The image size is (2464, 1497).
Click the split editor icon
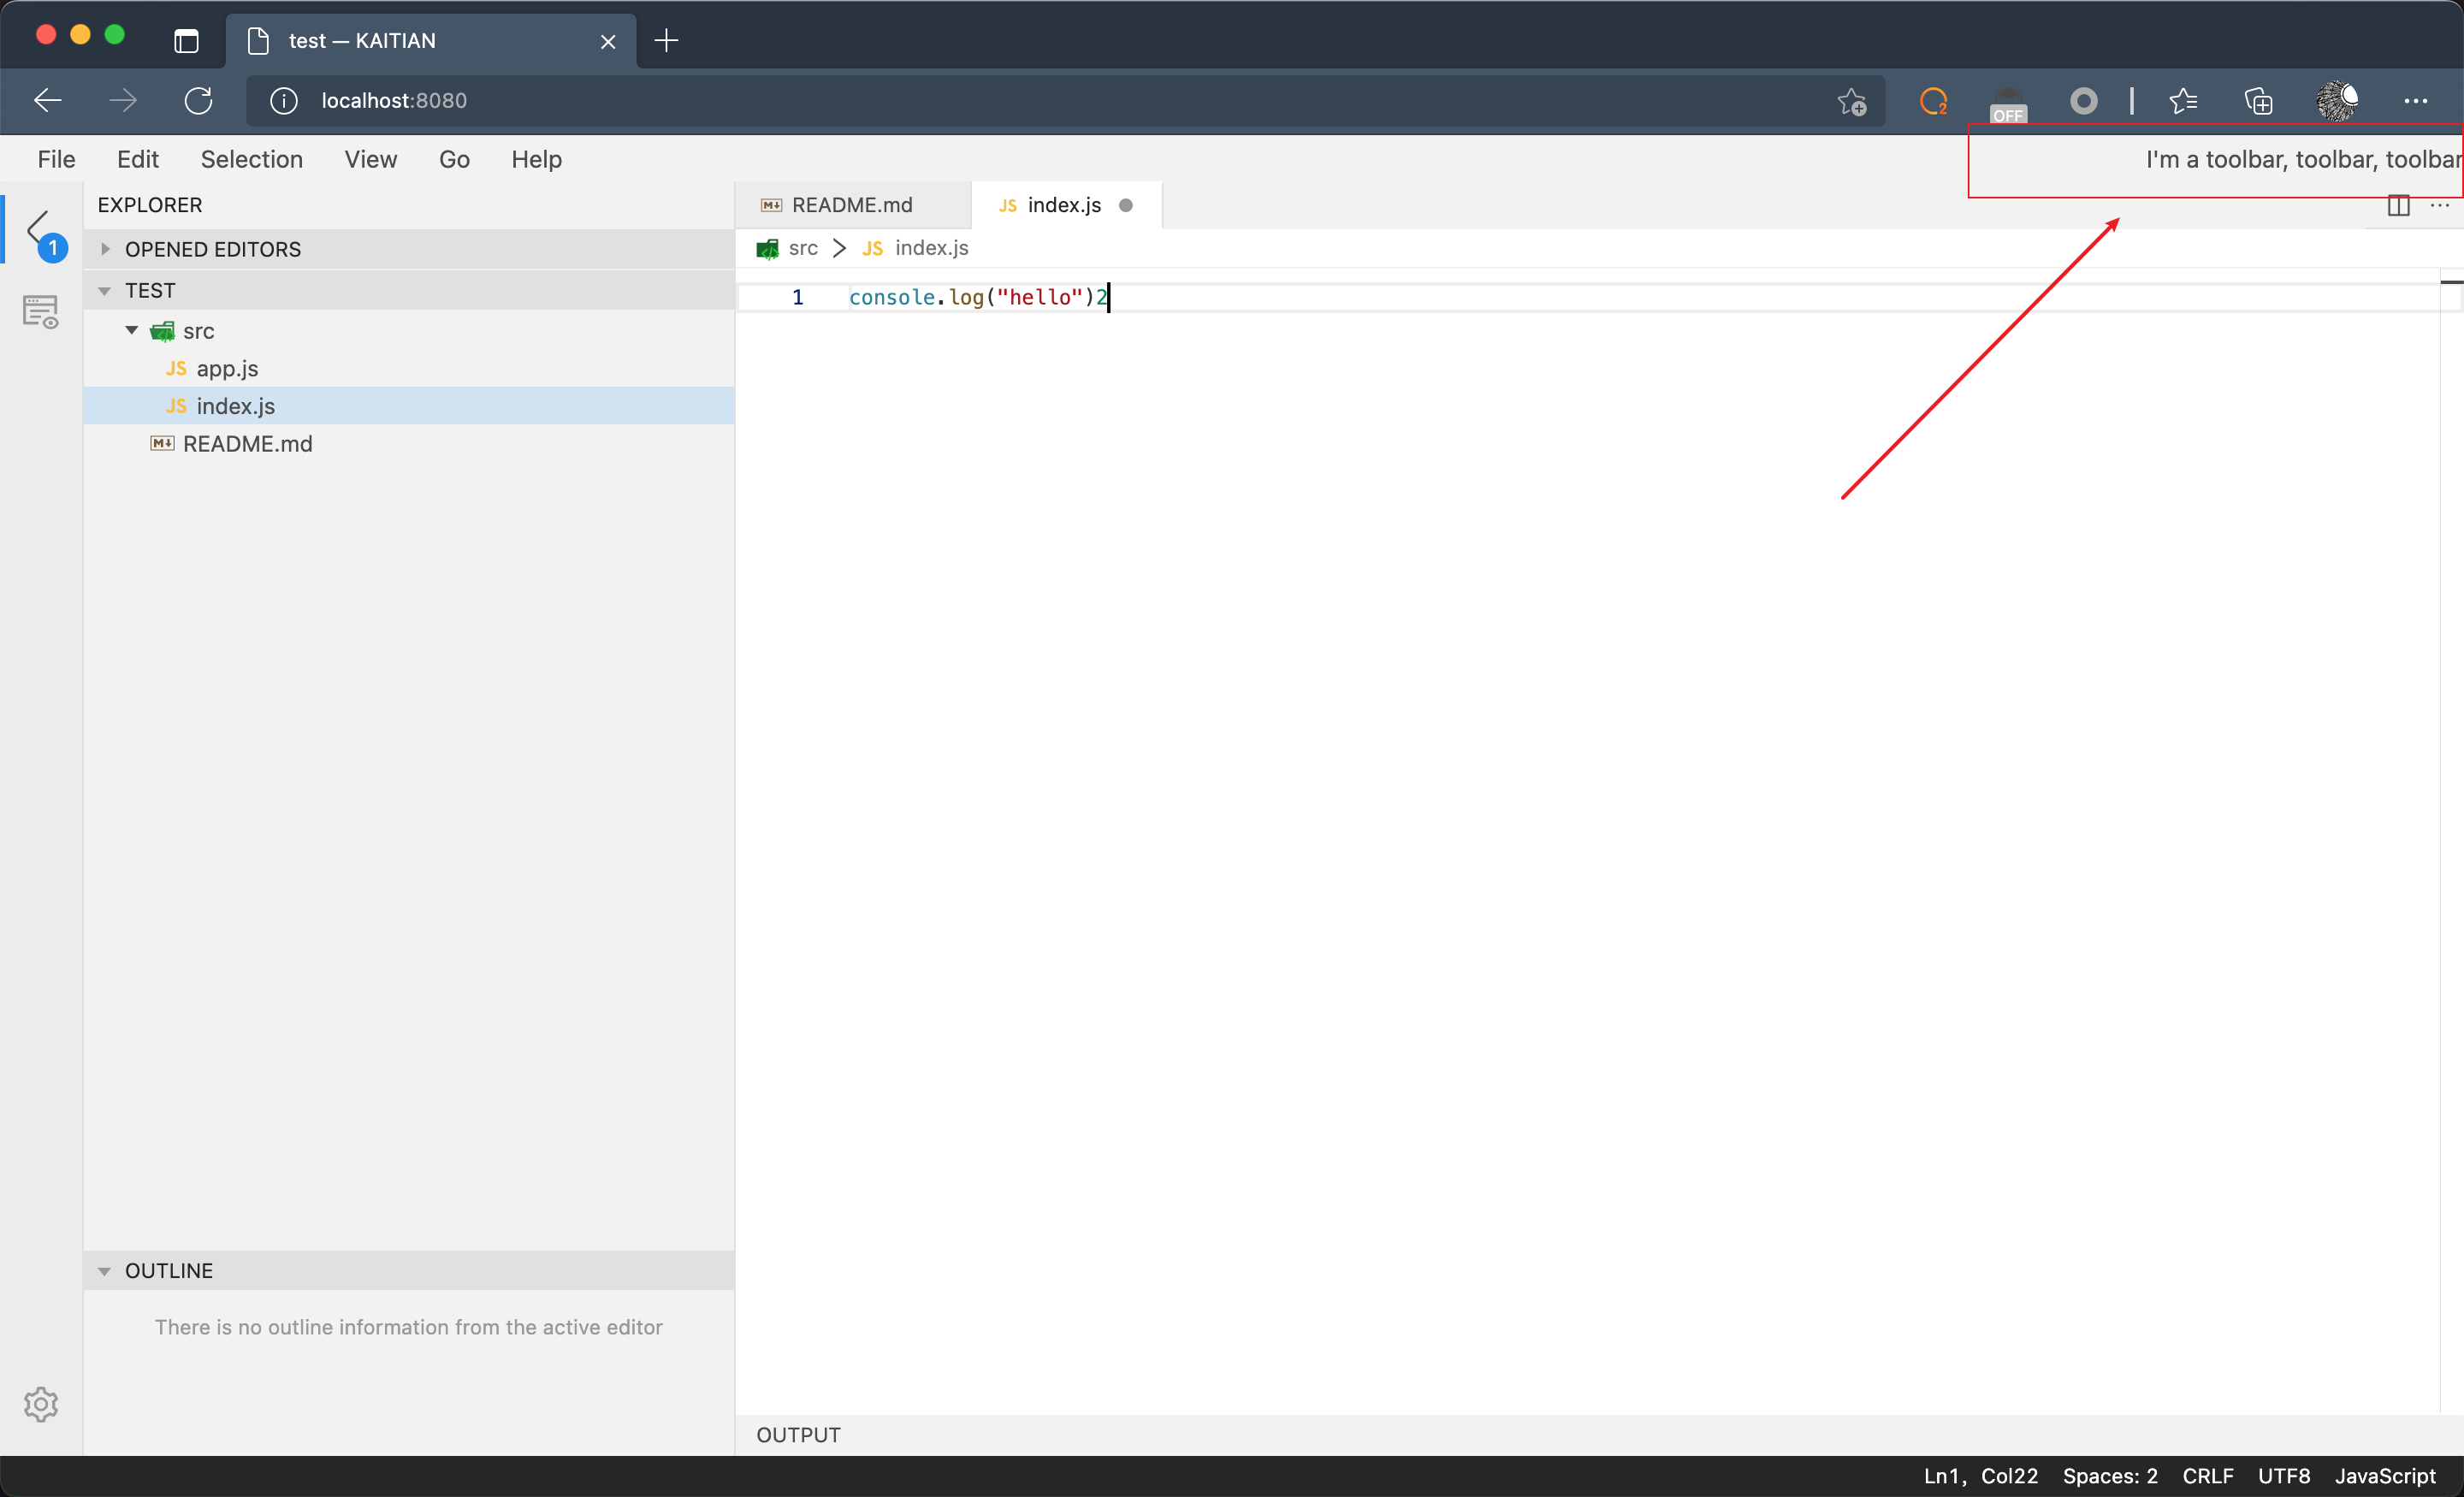2398,206
